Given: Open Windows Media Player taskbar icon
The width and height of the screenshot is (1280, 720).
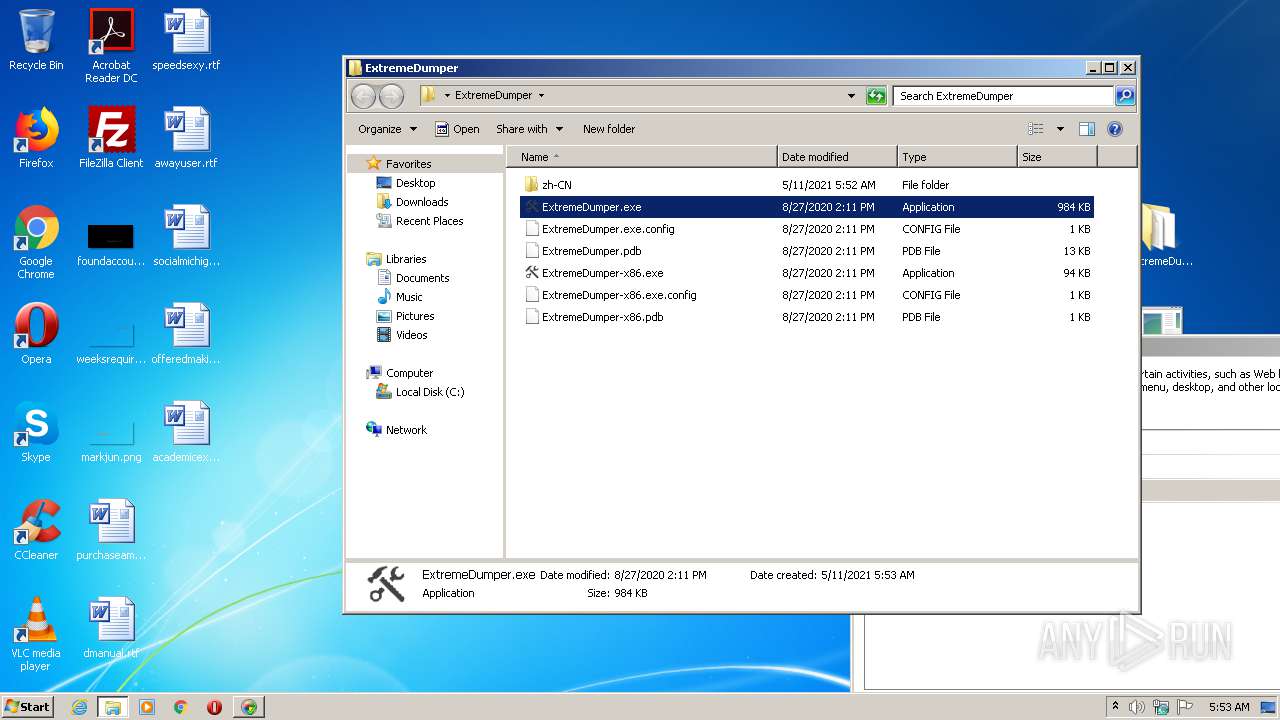Looking at the screenshot, I should (147, 707).
